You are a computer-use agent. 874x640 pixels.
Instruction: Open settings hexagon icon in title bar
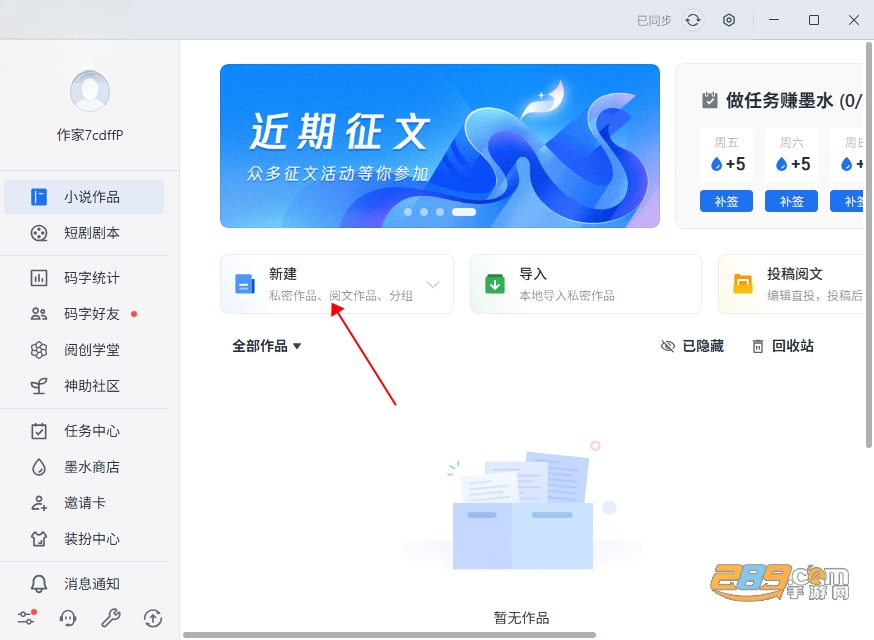point(729,21)
